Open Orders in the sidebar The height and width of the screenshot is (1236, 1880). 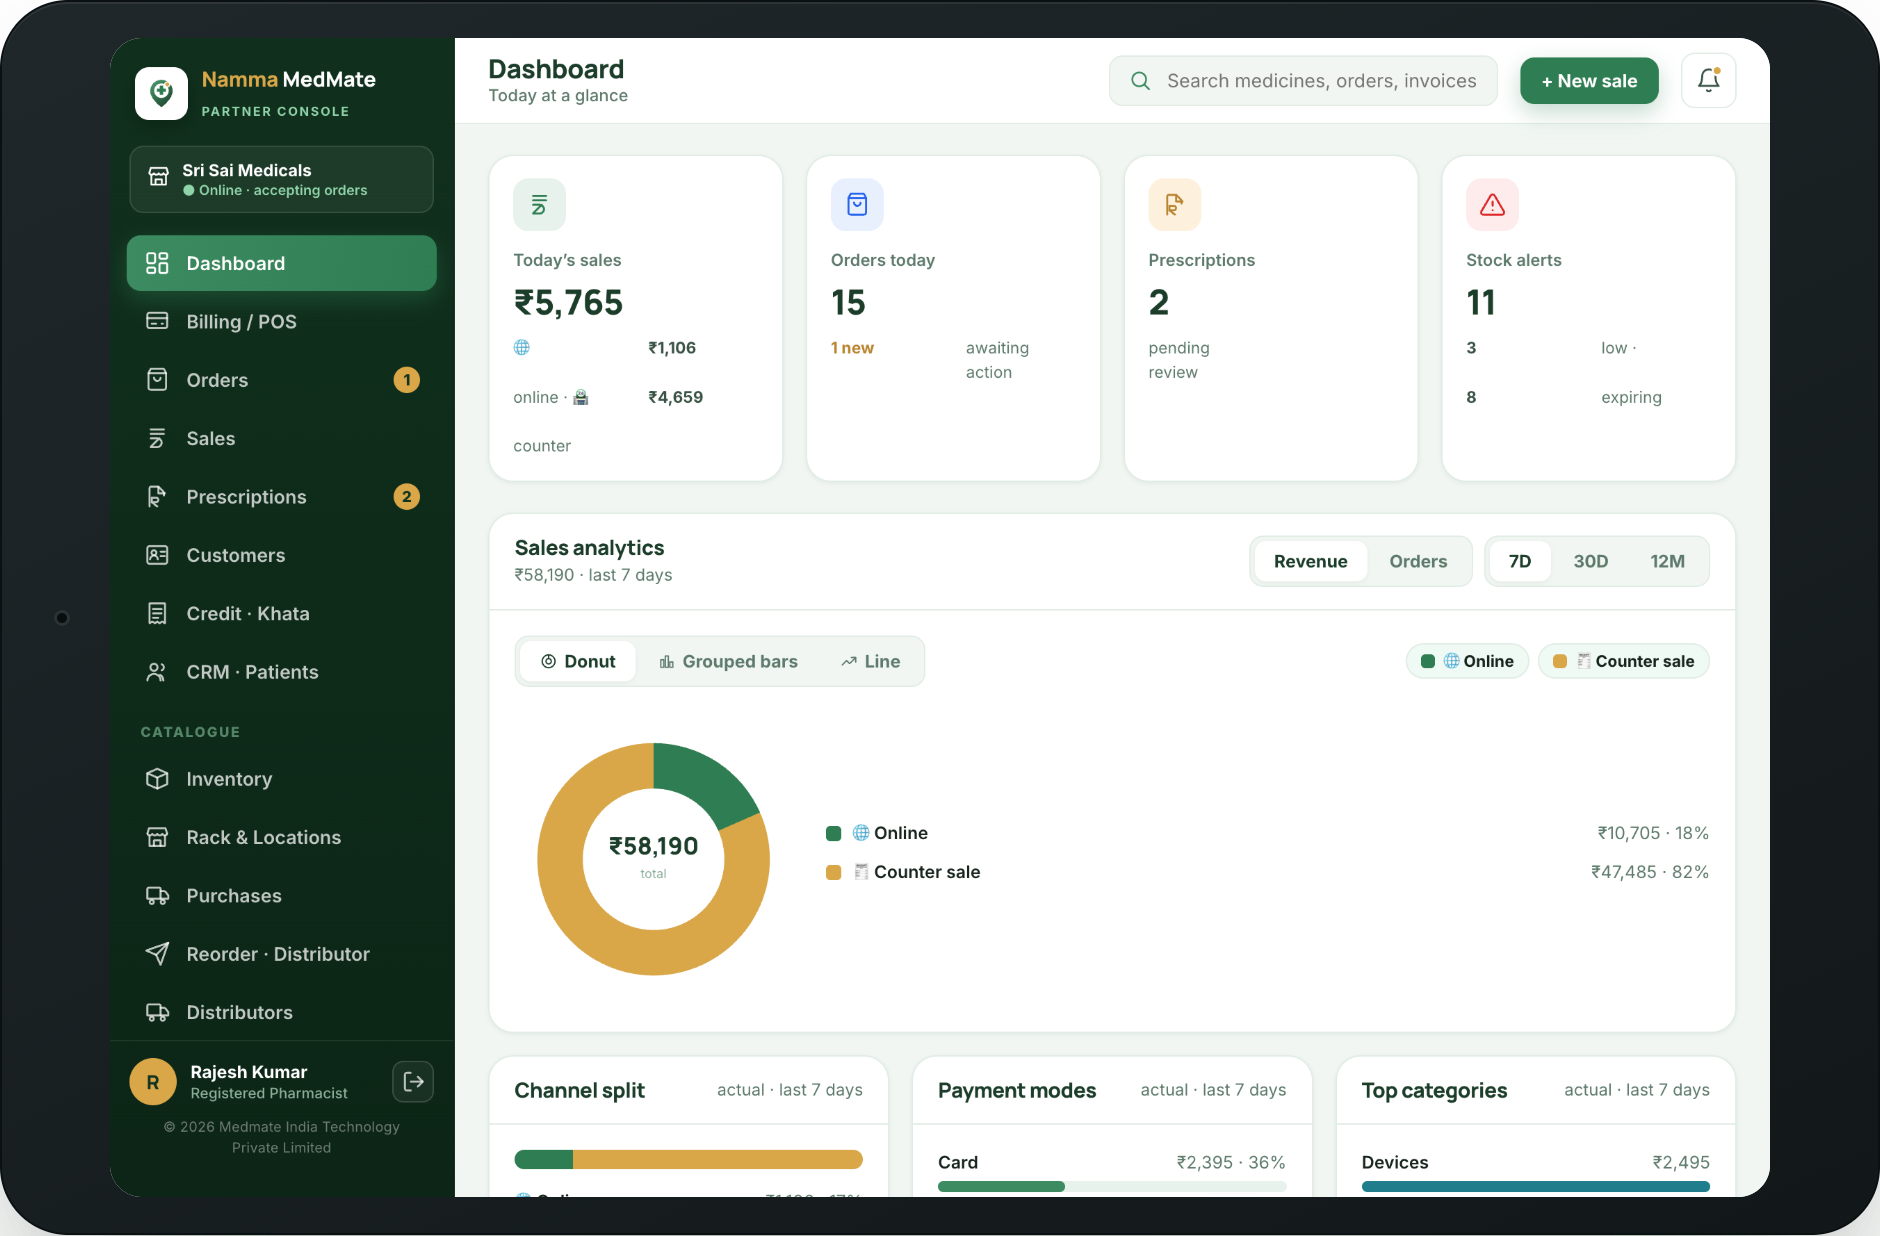281,380
